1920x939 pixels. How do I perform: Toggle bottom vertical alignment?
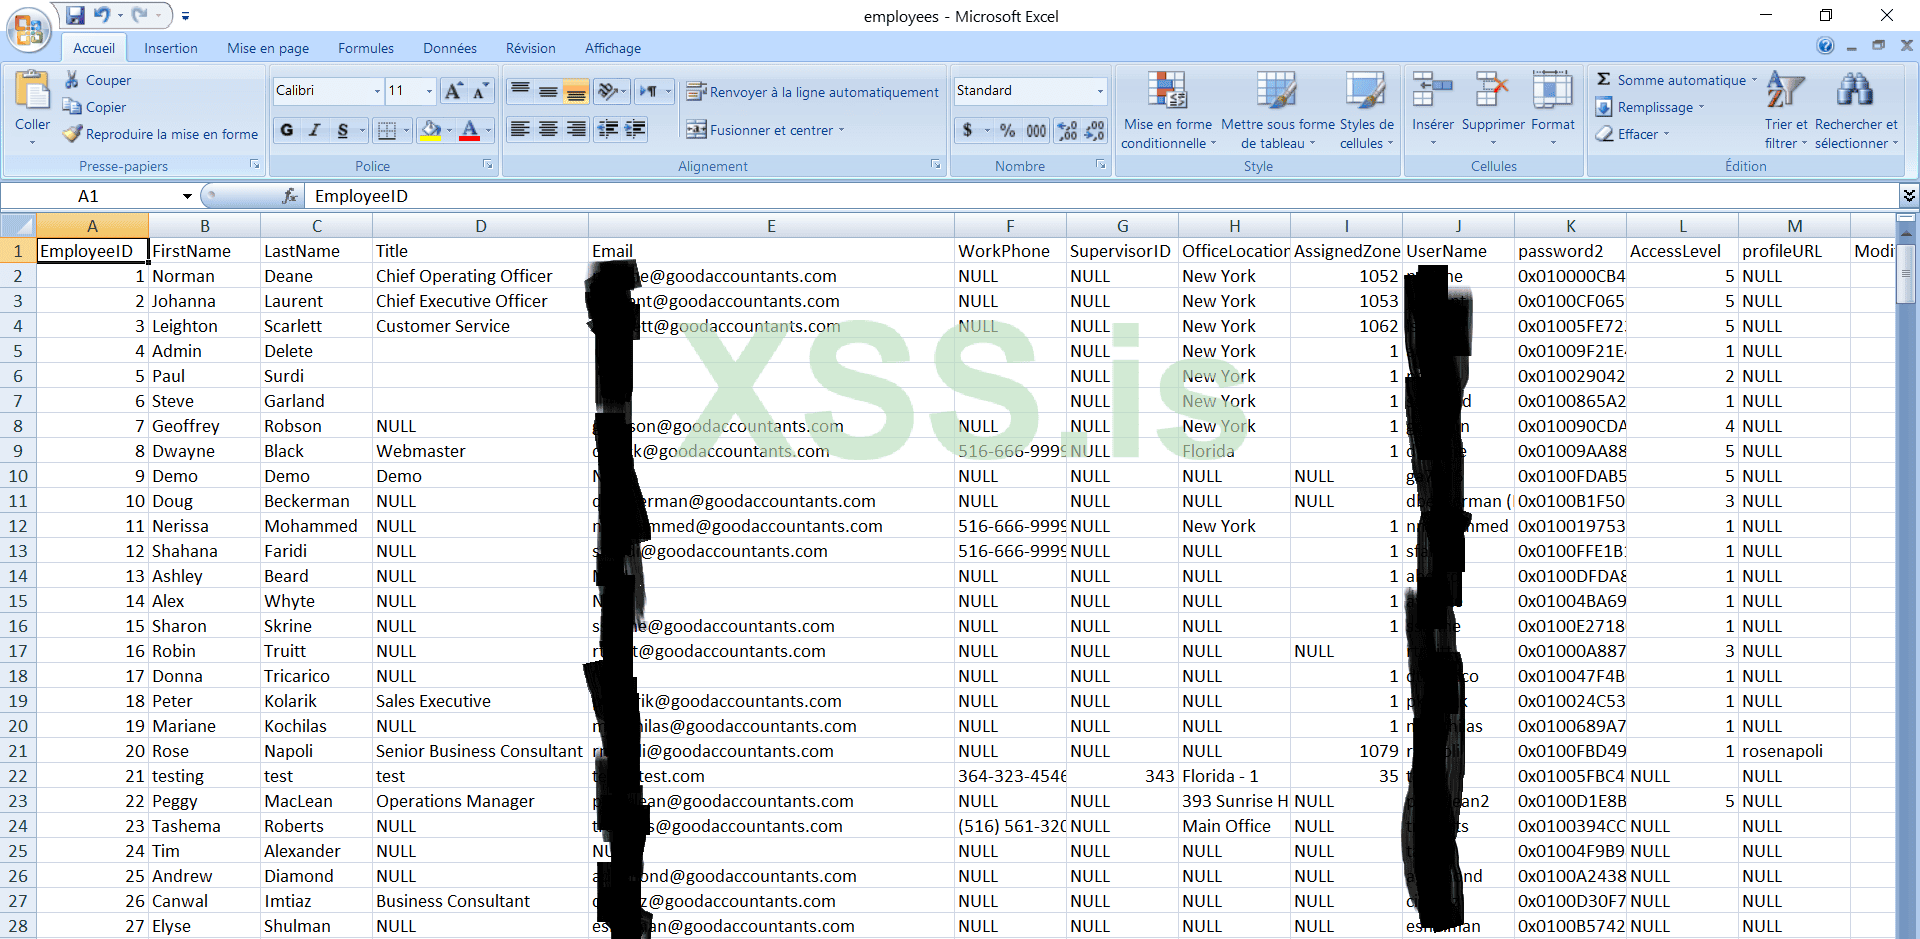point(576,91)
